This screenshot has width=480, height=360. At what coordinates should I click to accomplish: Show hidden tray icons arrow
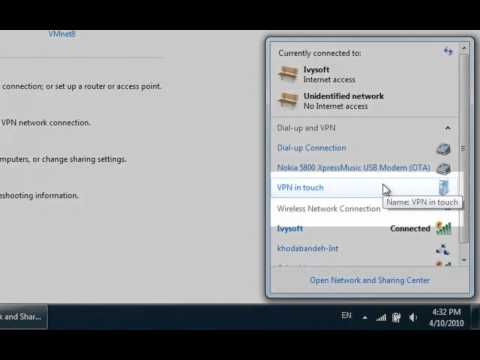365,317
